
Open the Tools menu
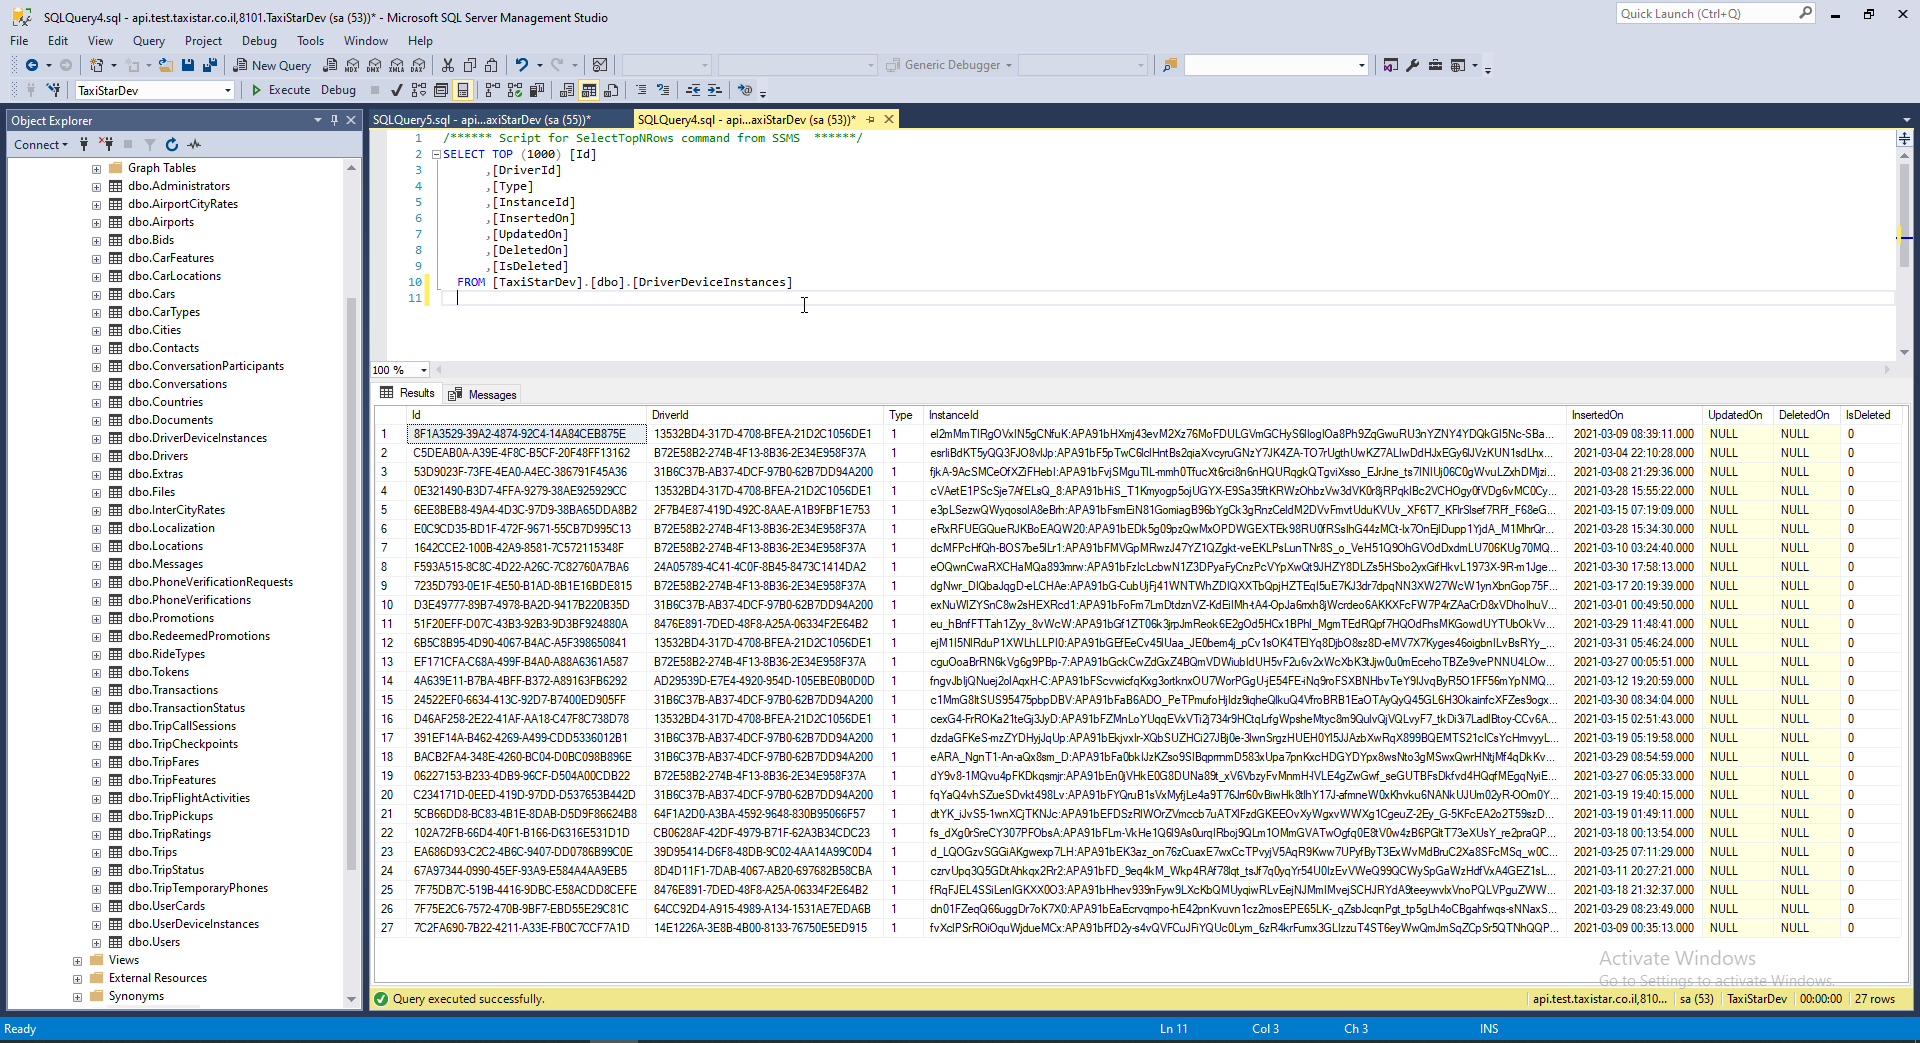[310, 41]
